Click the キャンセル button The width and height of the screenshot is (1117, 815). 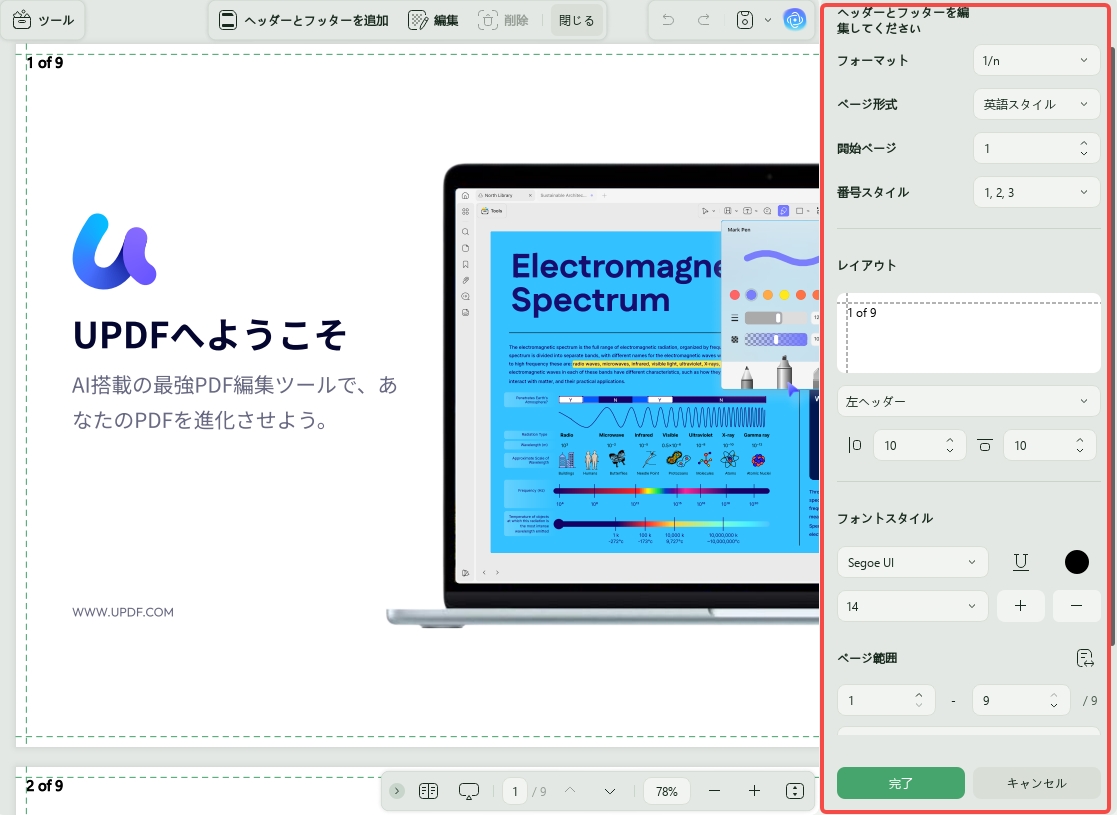pos(1037,783)
